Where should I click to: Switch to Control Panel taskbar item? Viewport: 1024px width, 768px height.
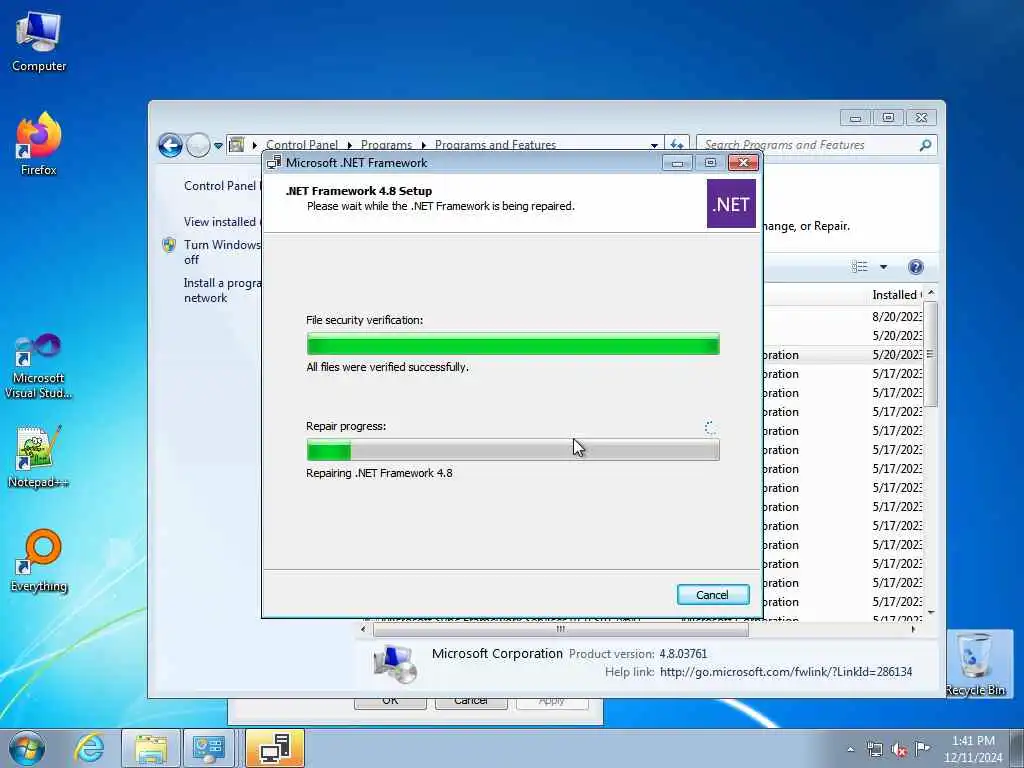click(x=208, y=748)
